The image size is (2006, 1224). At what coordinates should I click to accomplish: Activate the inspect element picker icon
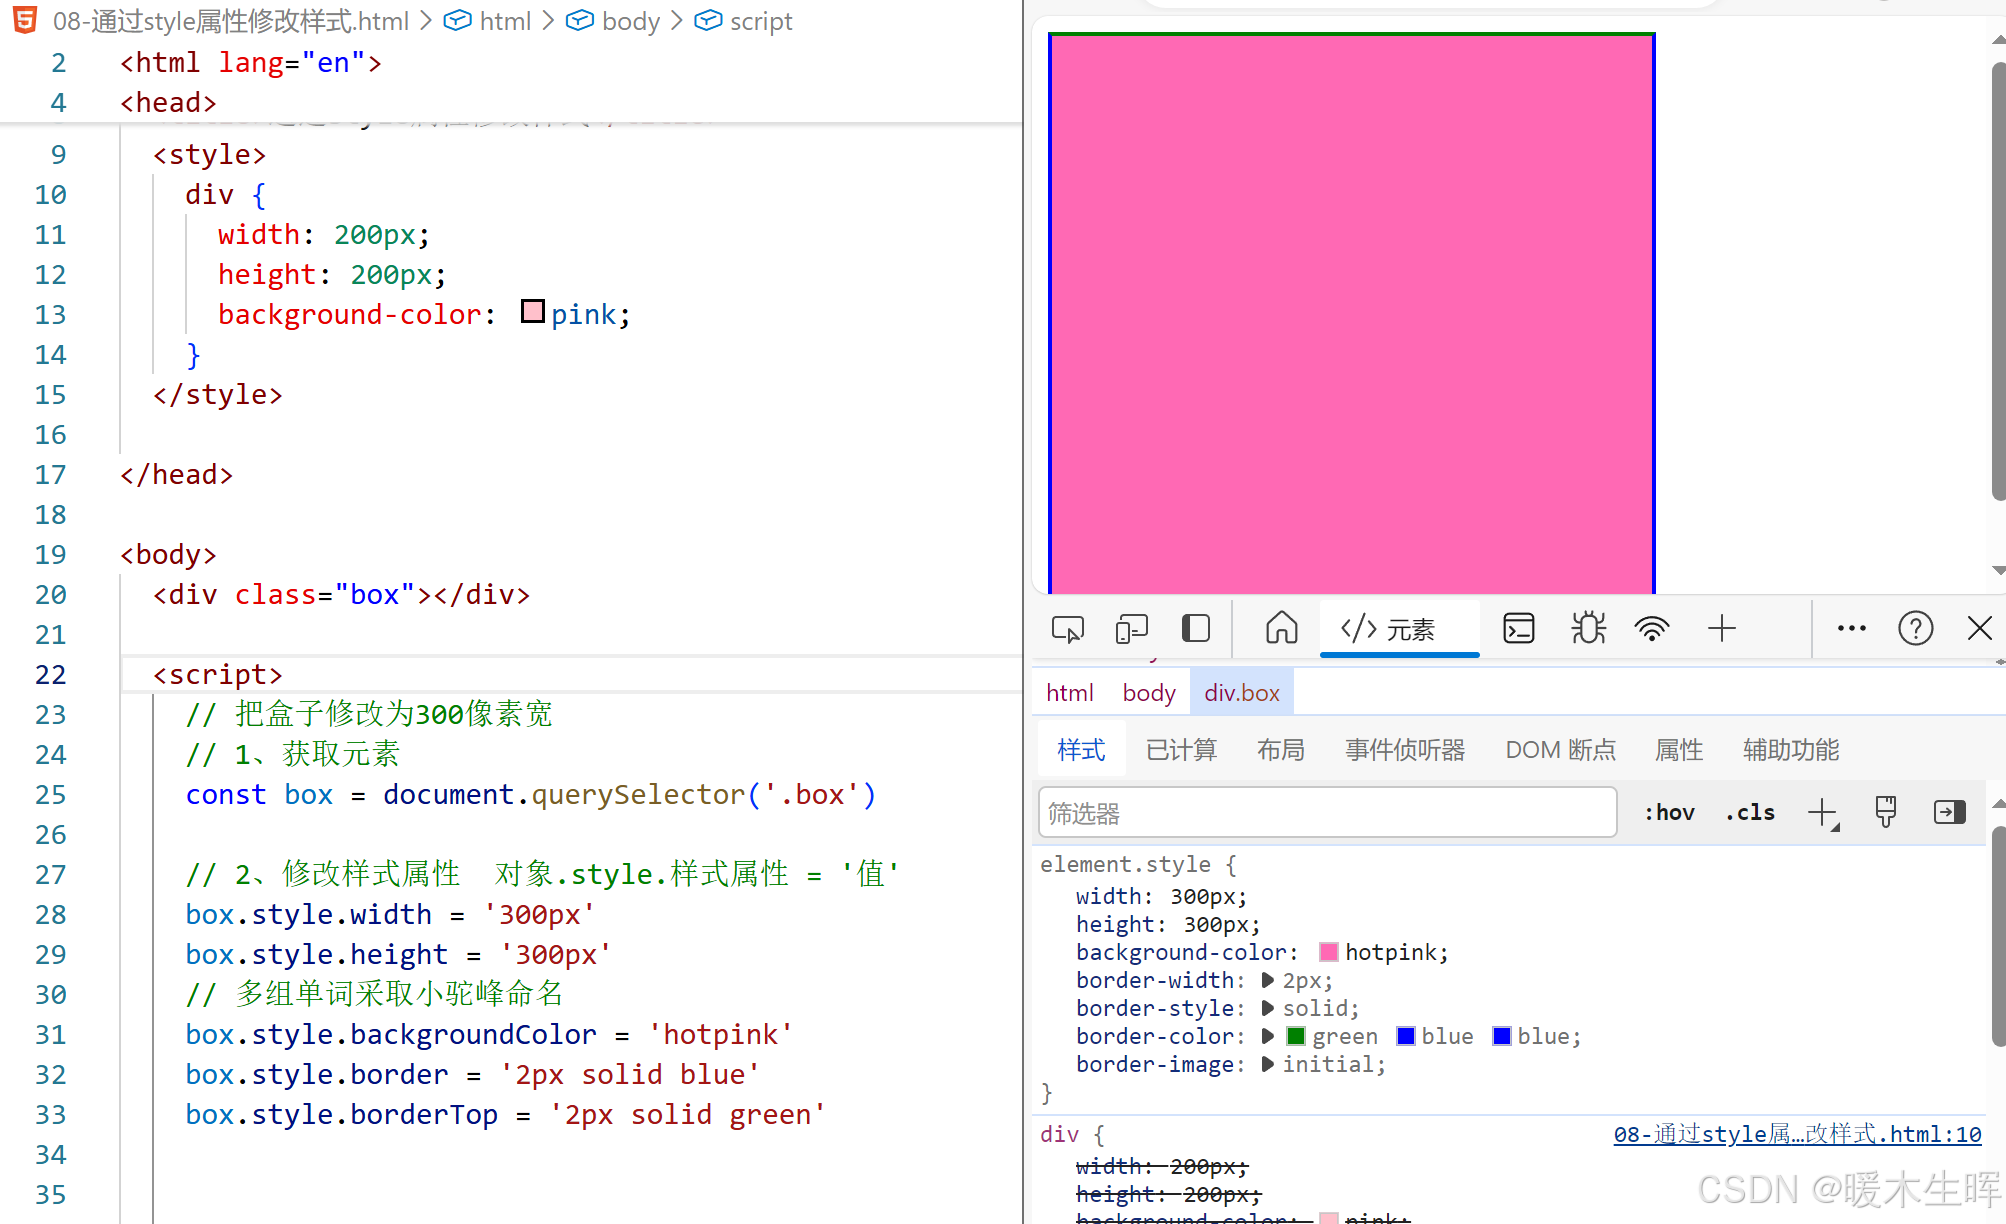[x=1067, y=629]
